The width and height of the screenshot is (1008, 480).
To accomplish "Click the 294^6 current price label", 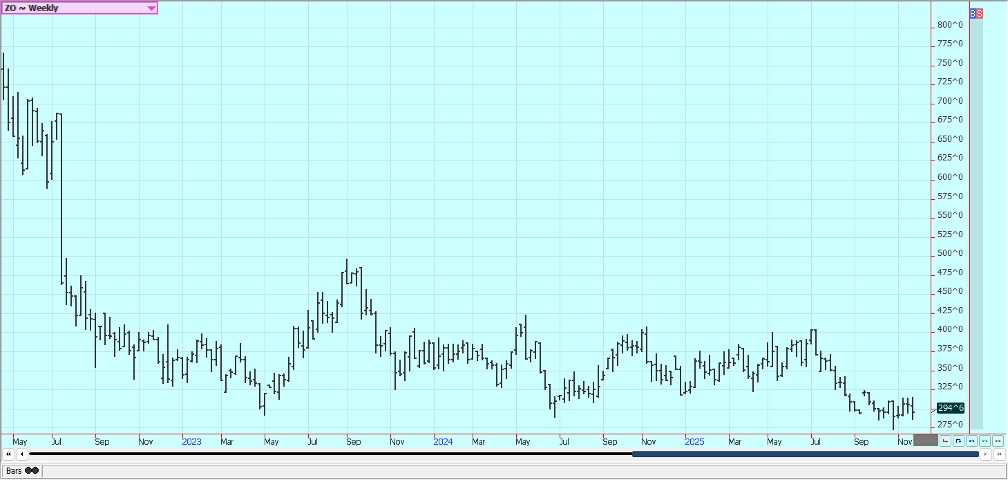I will (953, 408).
